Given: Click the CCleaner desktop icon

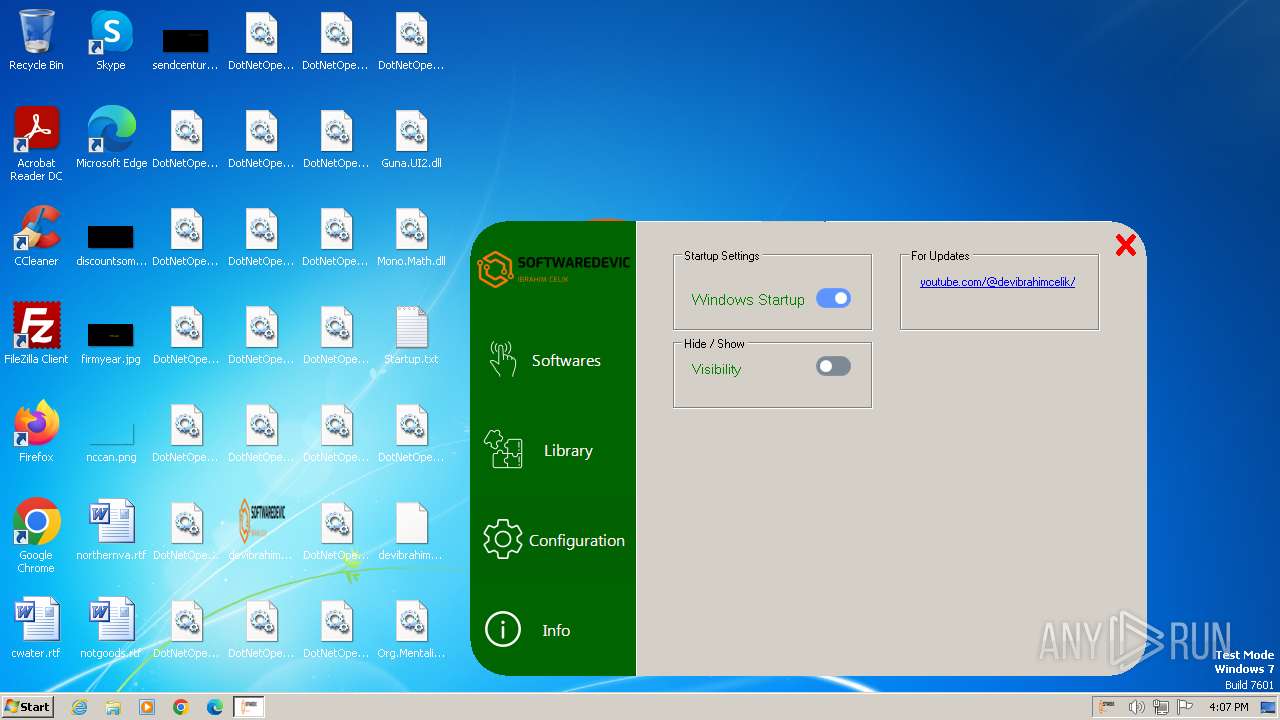Looking at the screenshot, I should [36, 237].
